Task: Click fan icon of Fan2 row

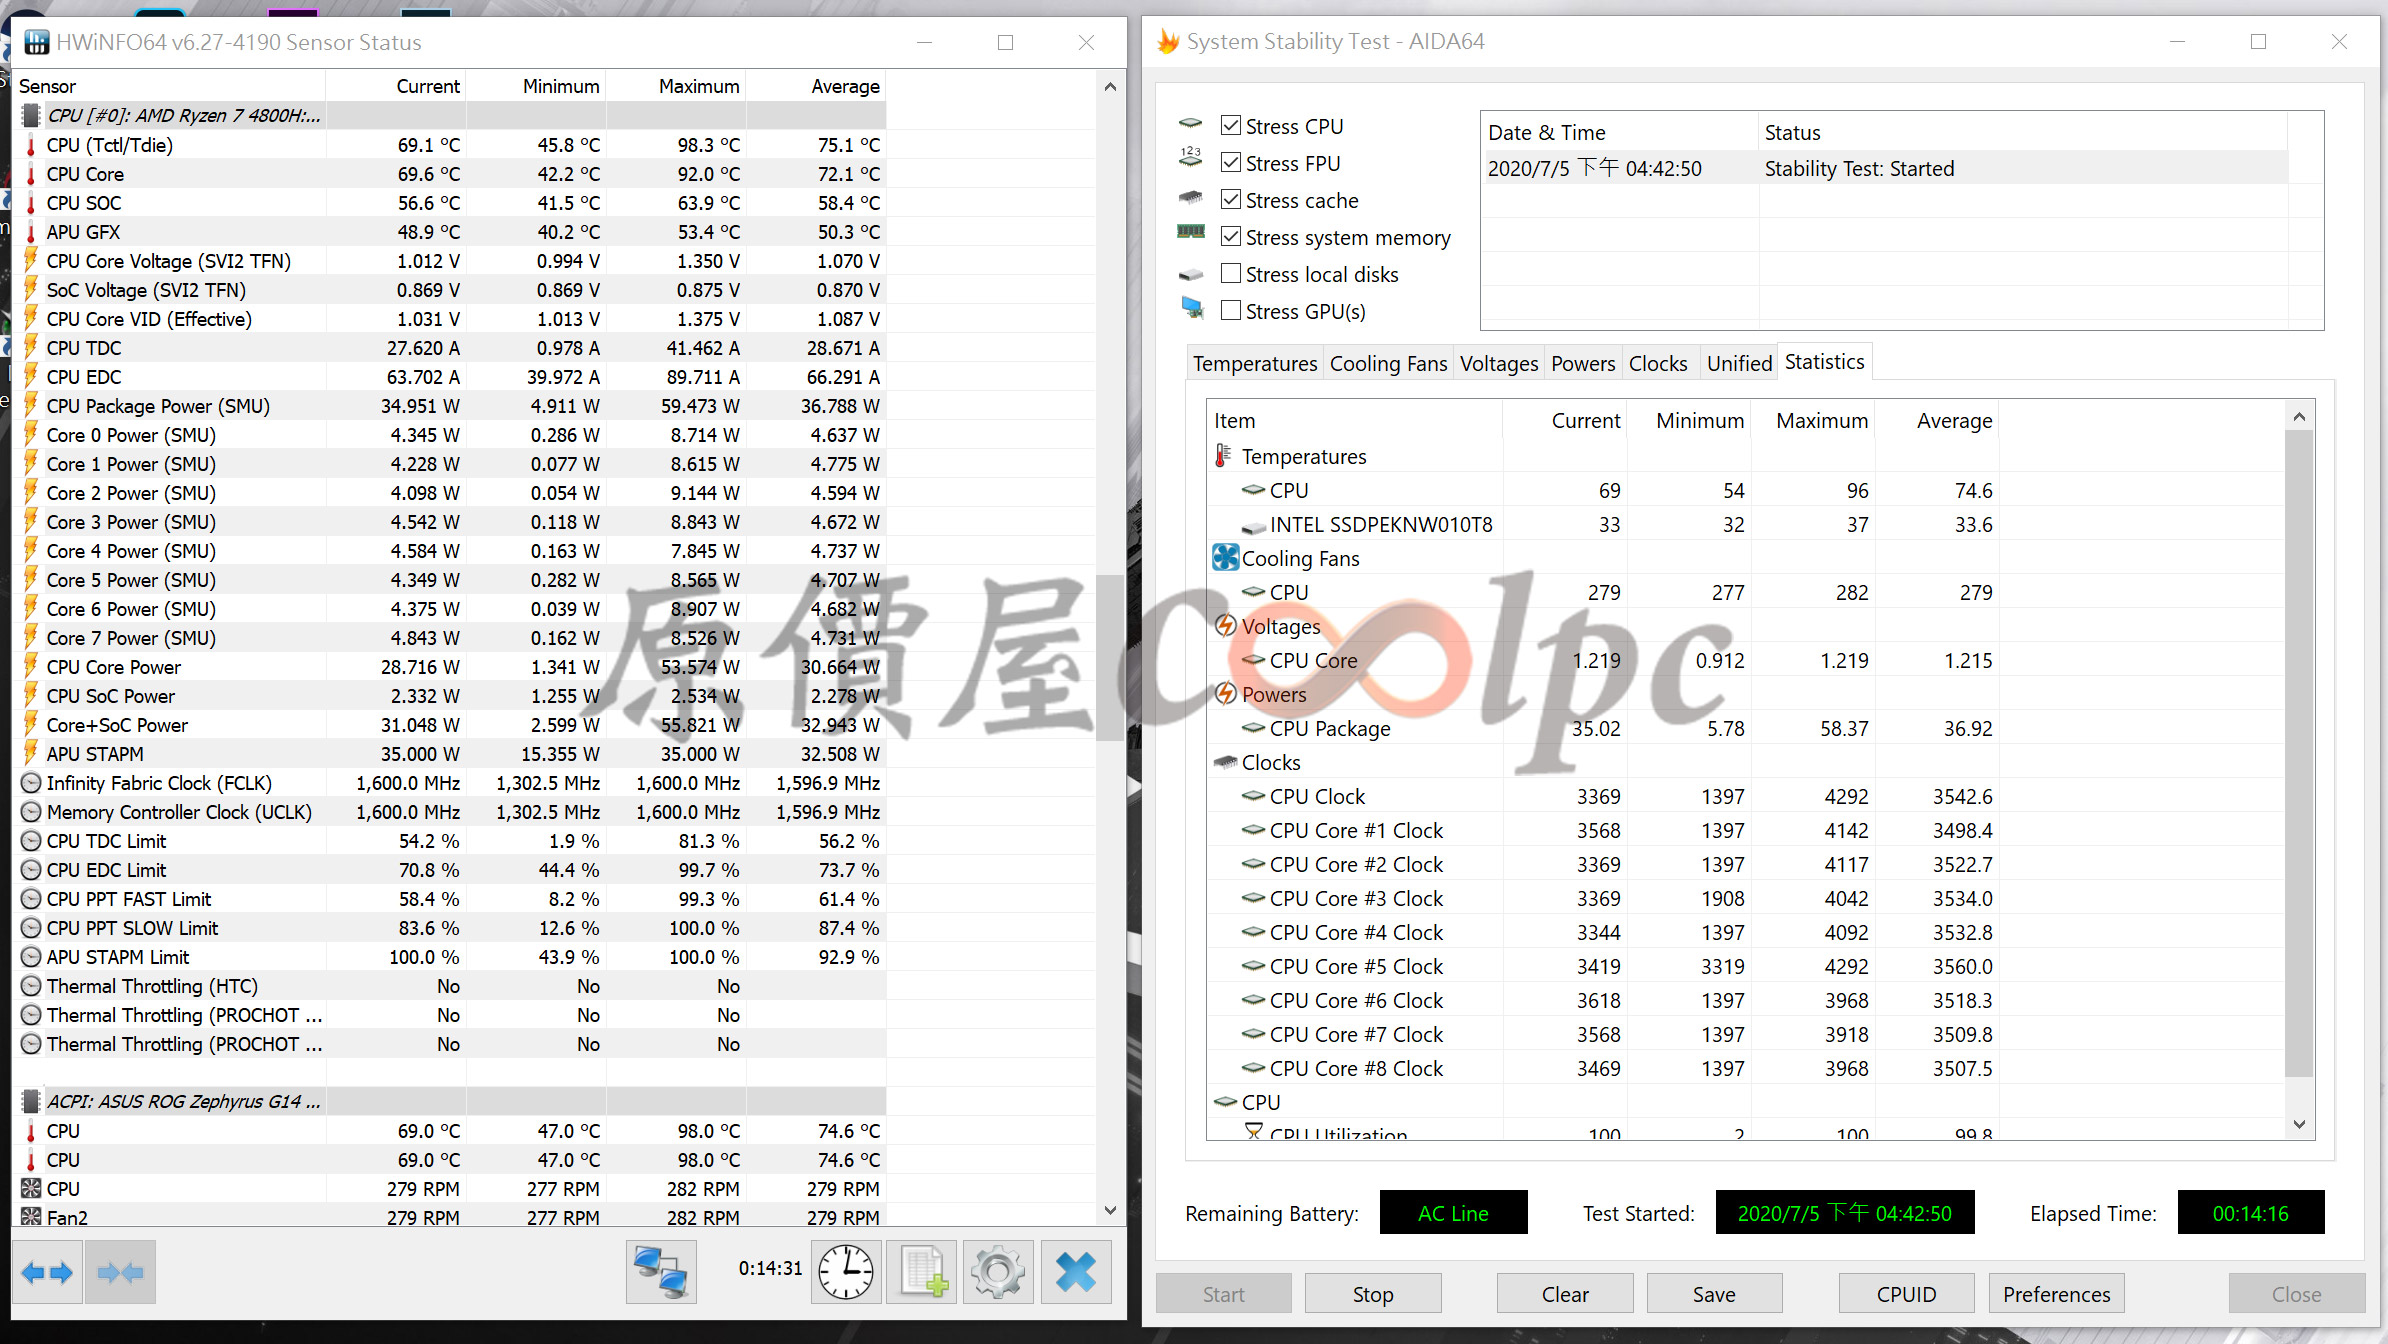Action: (31, 1217)
